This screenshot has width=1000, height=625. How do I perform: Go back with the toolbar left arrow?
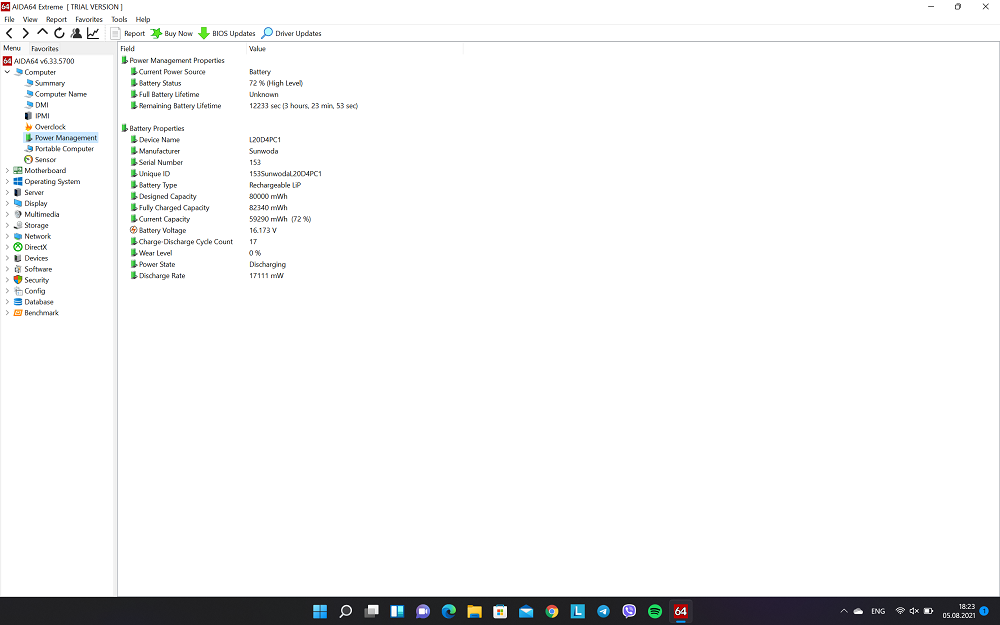9,33
